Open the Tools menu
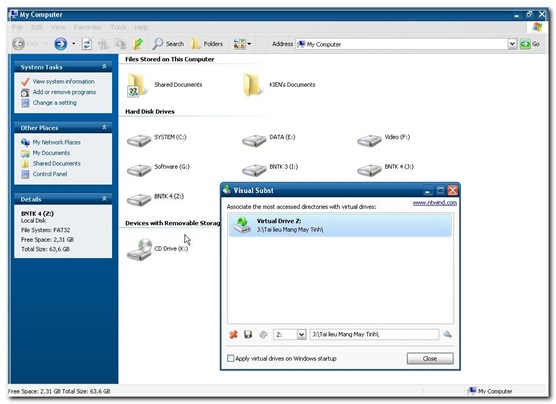Image resolution: width=556 pixels, height=404 pixels. coord(118,27)
